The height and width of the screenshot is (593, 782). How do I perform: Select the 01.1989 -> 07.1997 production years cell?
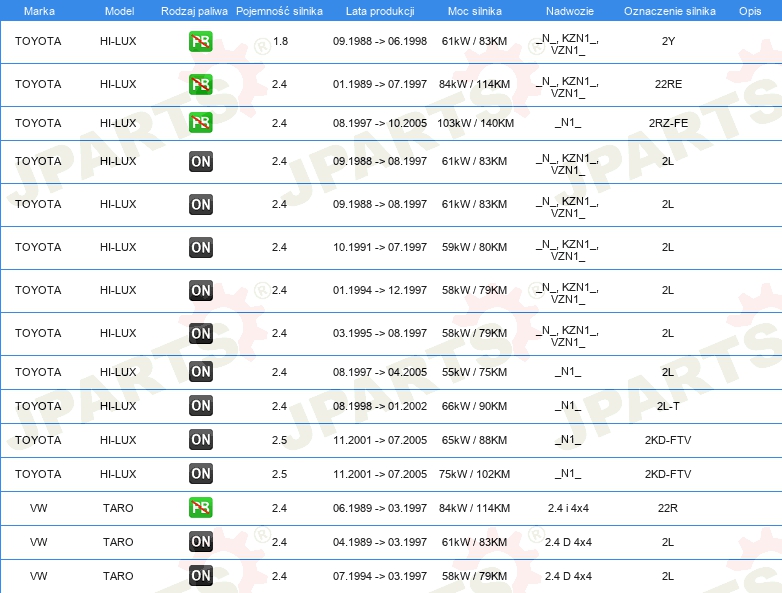[380, 84]
